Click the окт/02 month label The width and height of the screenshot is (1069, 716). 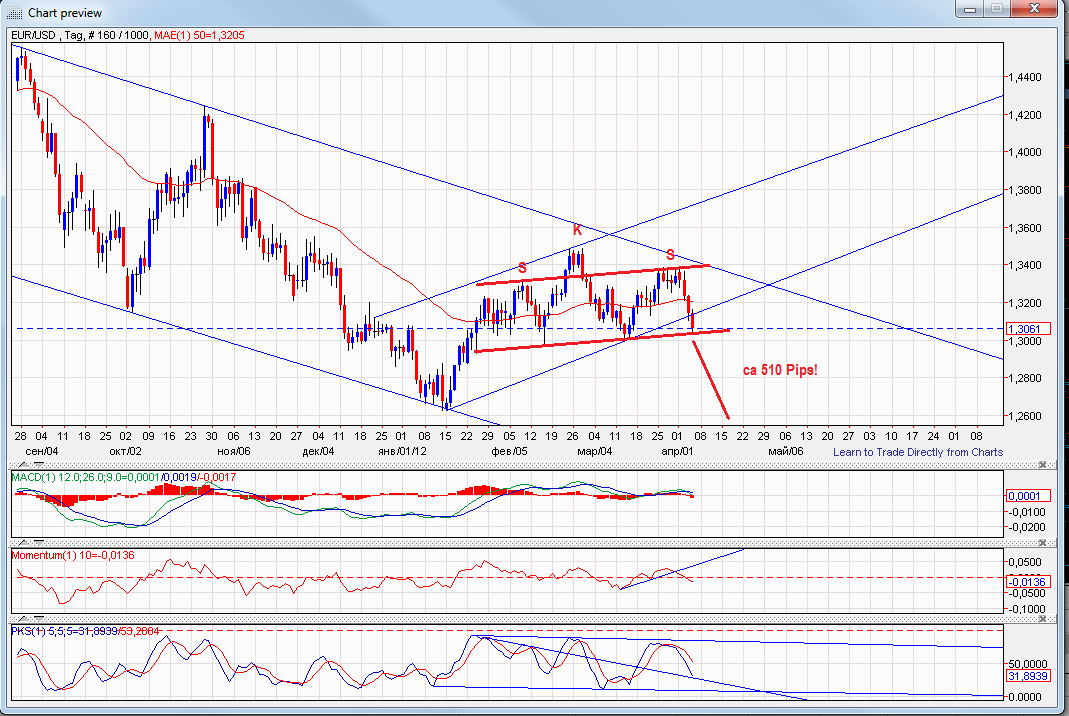(125, 451)
